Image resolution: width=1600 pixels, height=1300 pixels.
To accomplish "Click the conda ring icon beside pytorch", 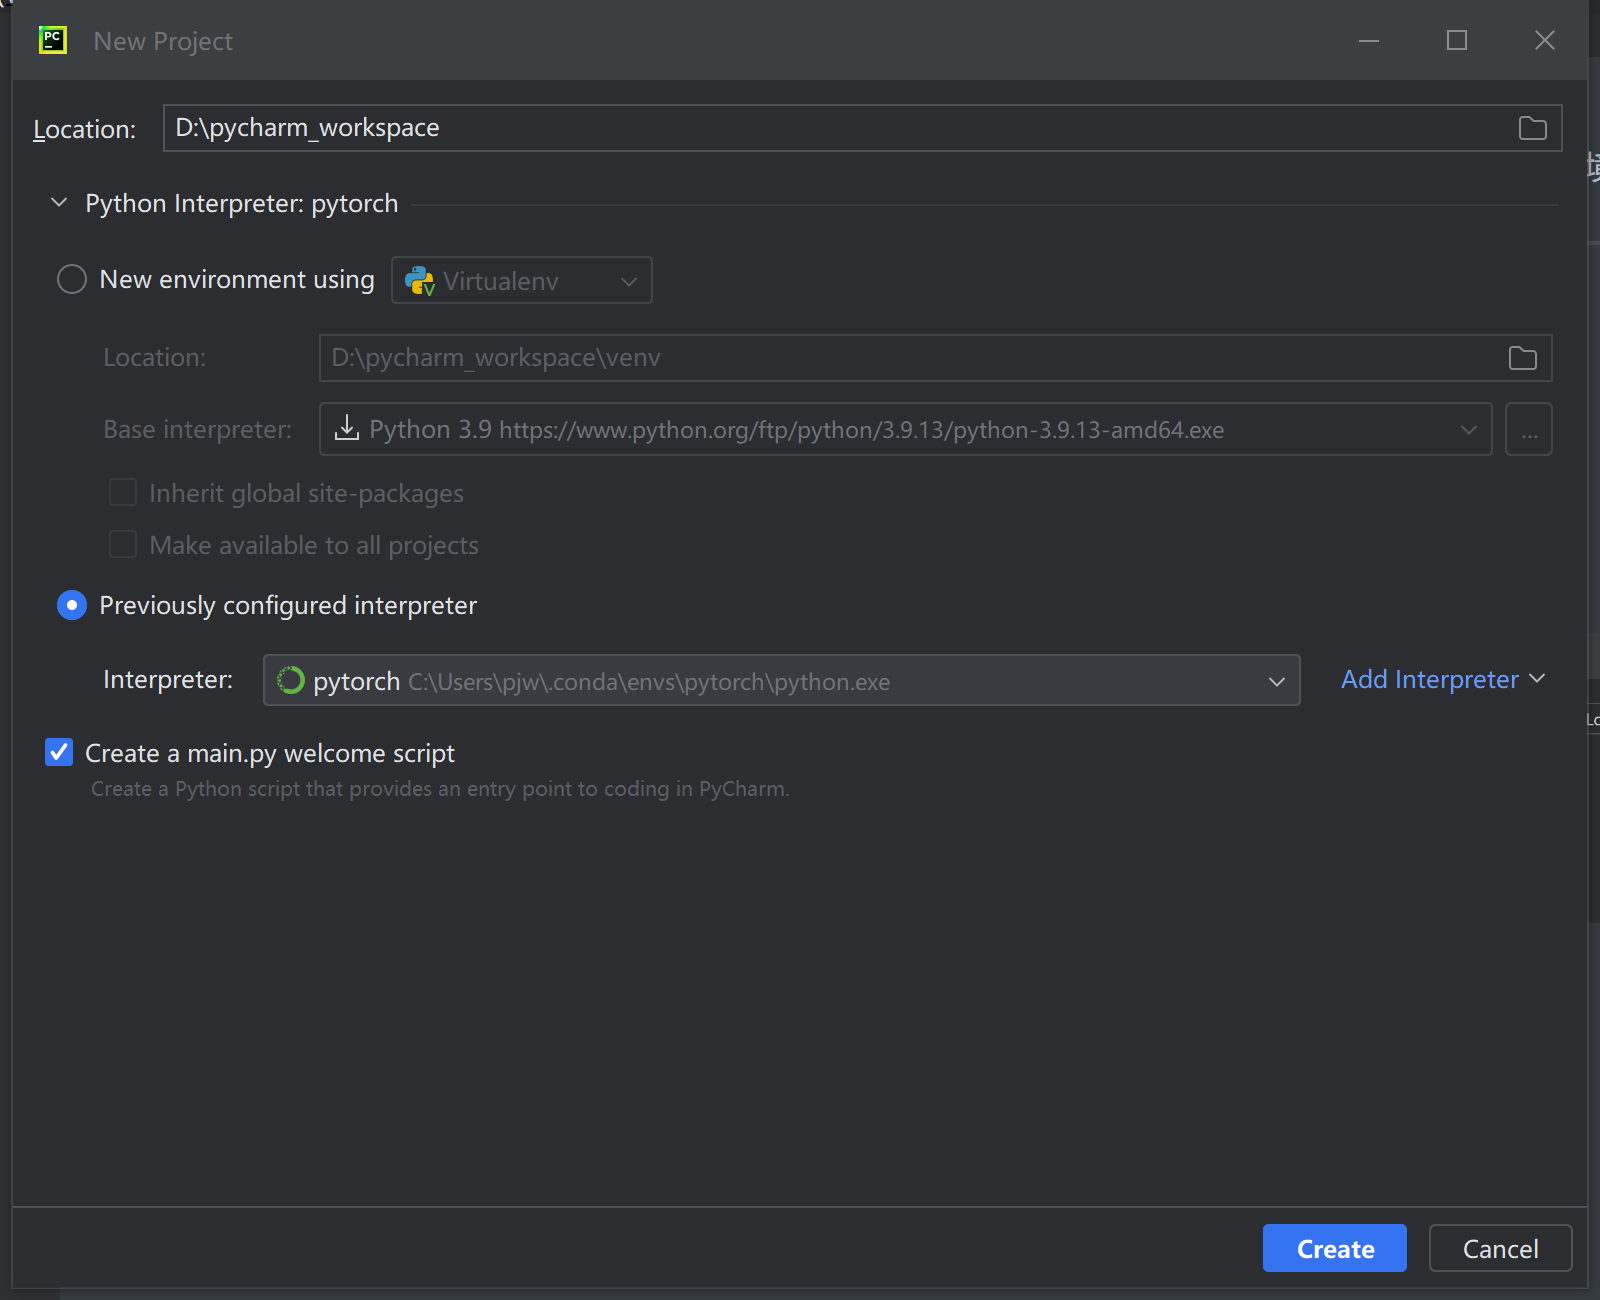I will [x=290, y=680].
